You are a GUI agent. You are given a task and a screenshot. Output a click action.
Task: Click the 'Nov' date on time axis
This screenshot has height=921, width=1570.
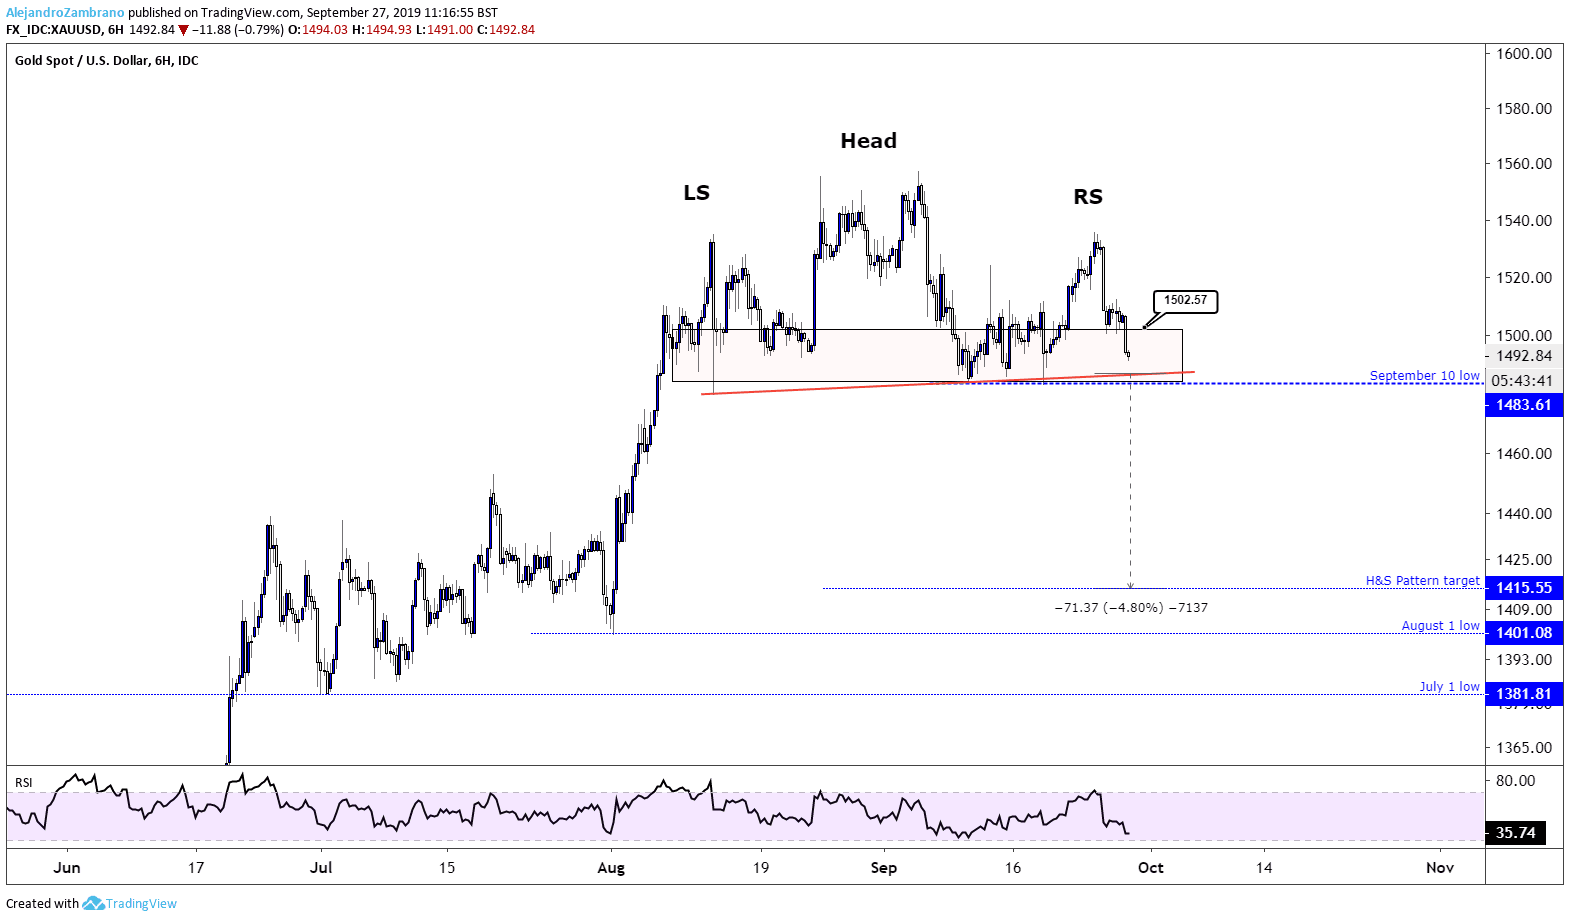(1440, 868)
